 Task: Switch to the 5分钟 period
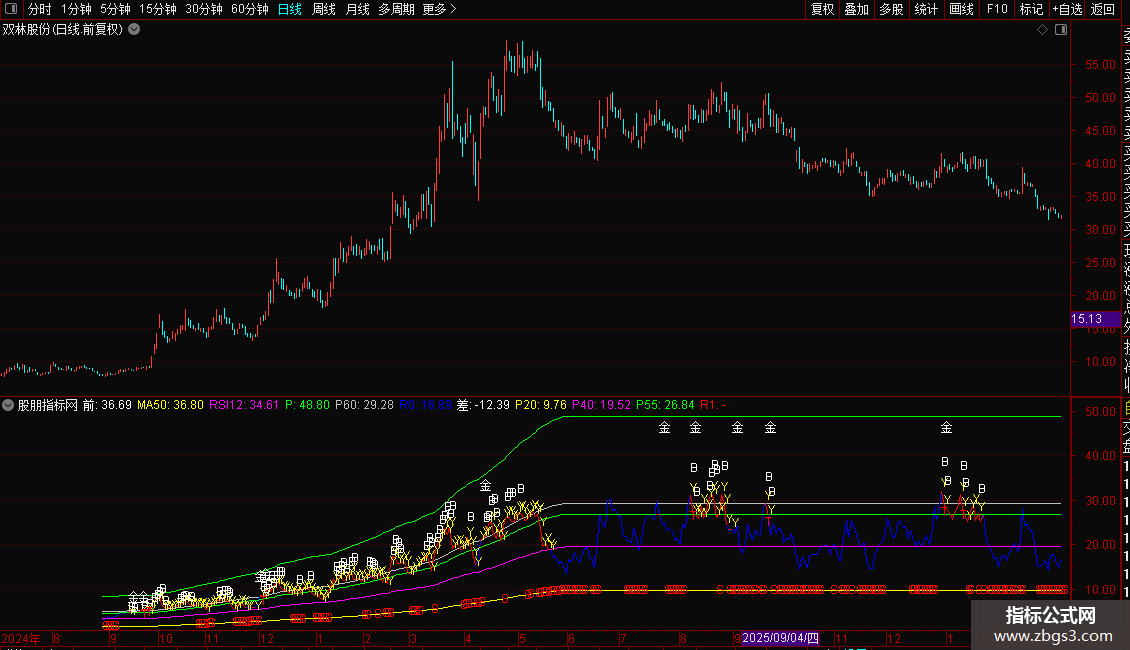pos(115,9)
